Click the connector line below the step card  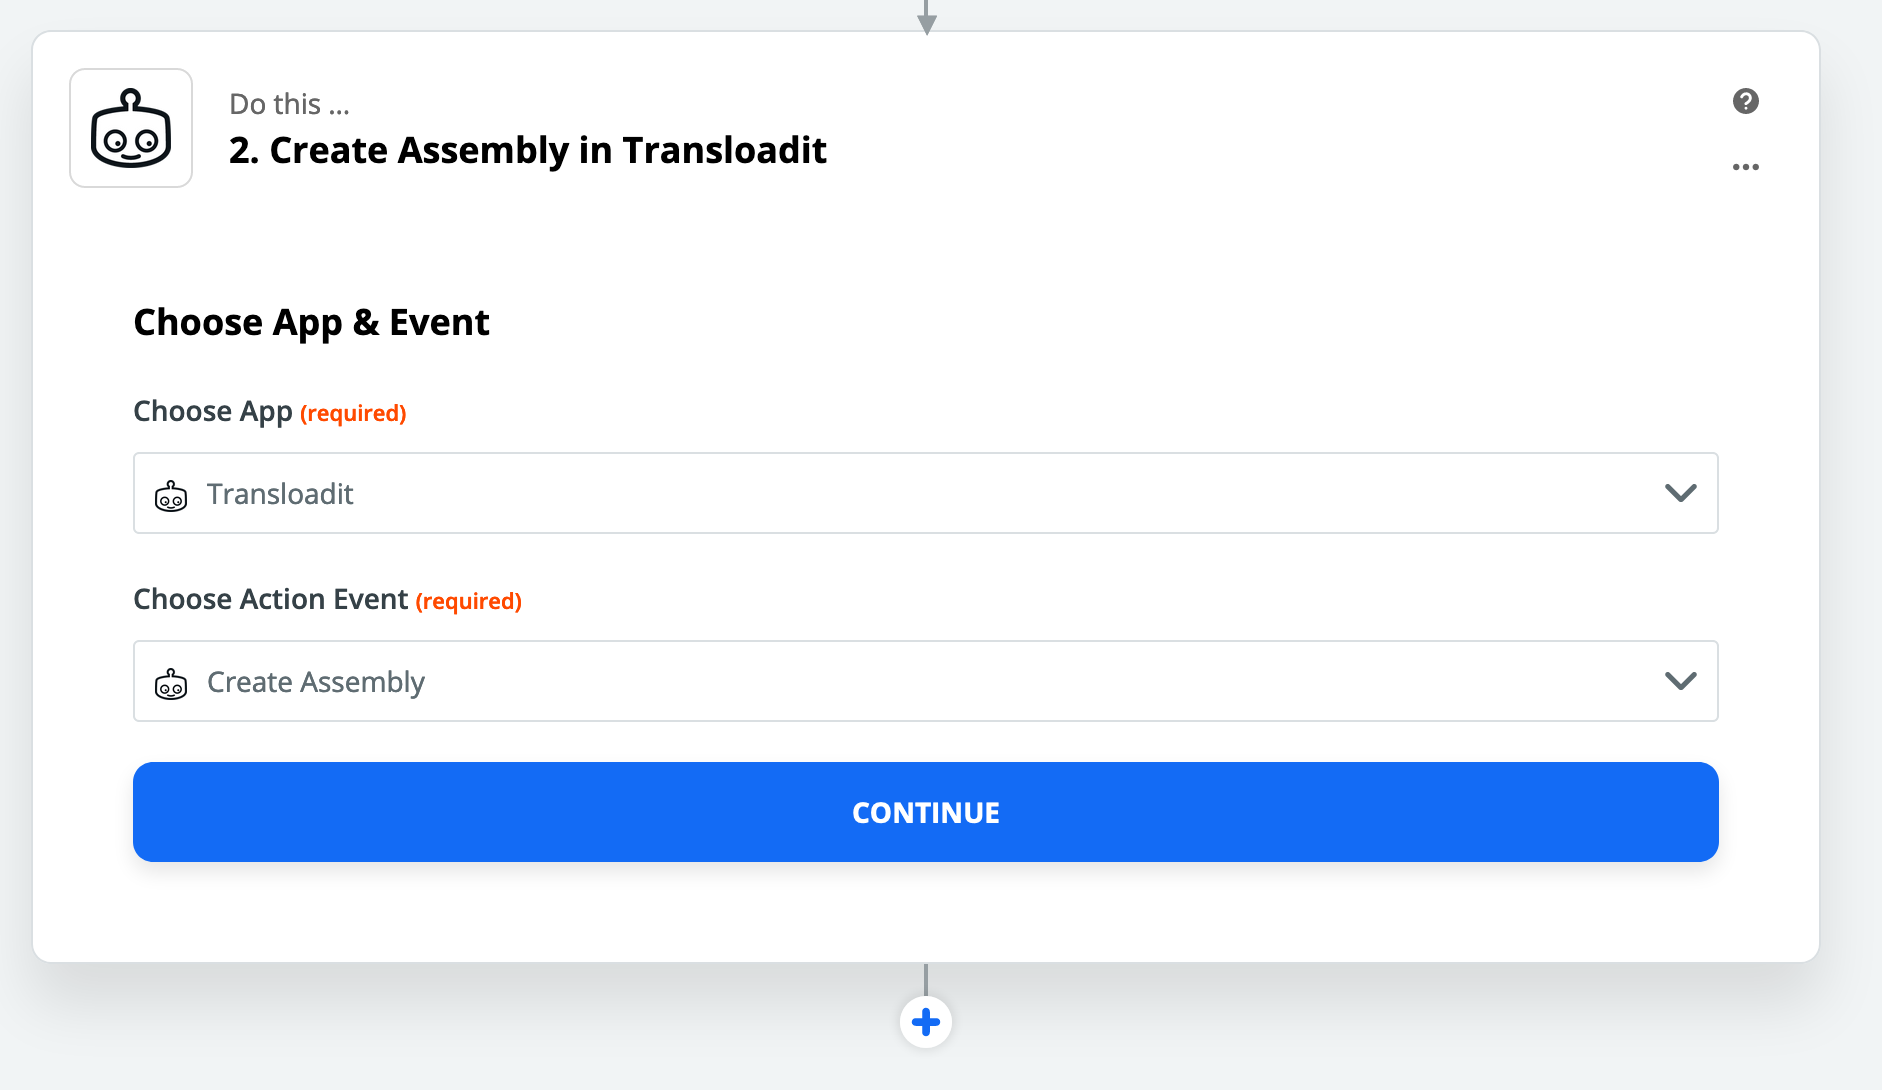click(926, 978)
